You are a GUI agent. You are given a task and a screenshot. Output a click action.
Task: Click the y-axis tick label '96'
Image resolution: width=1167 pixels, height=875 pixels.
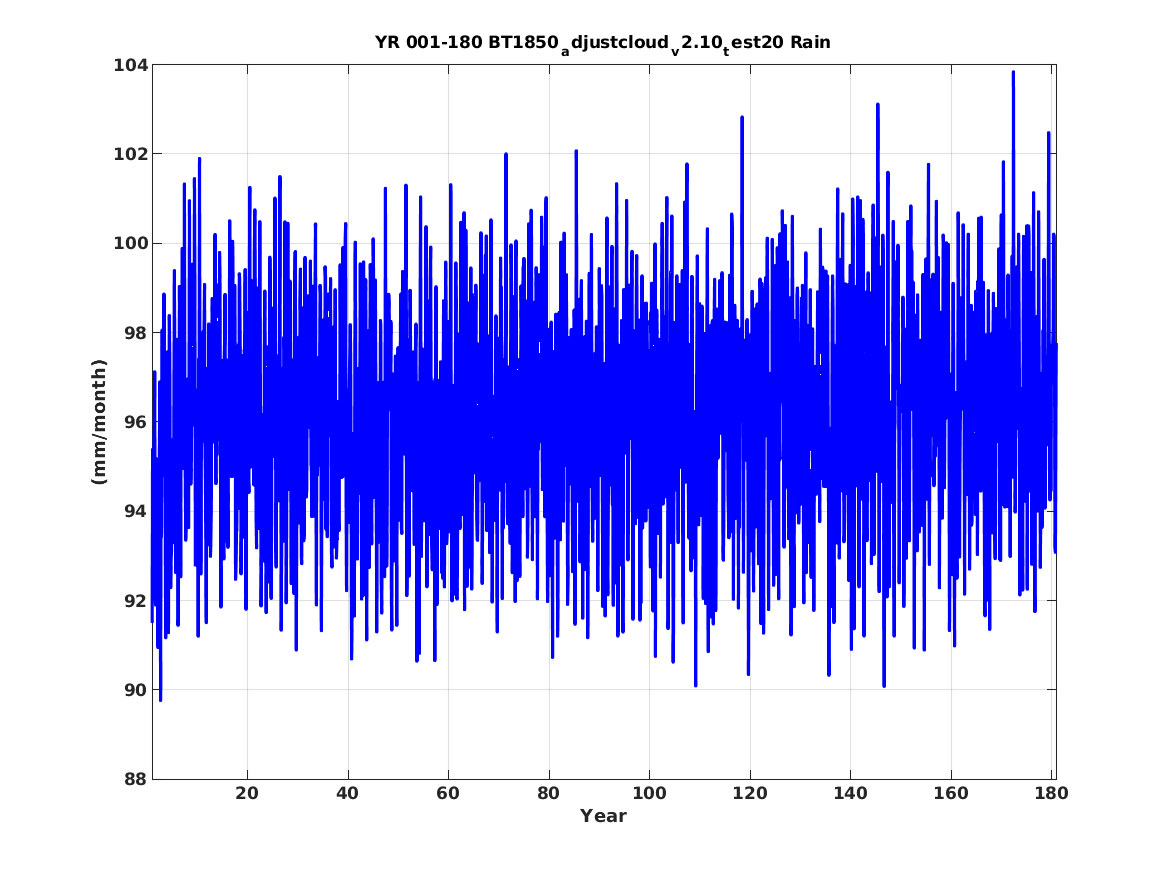[x=136, y=422]
